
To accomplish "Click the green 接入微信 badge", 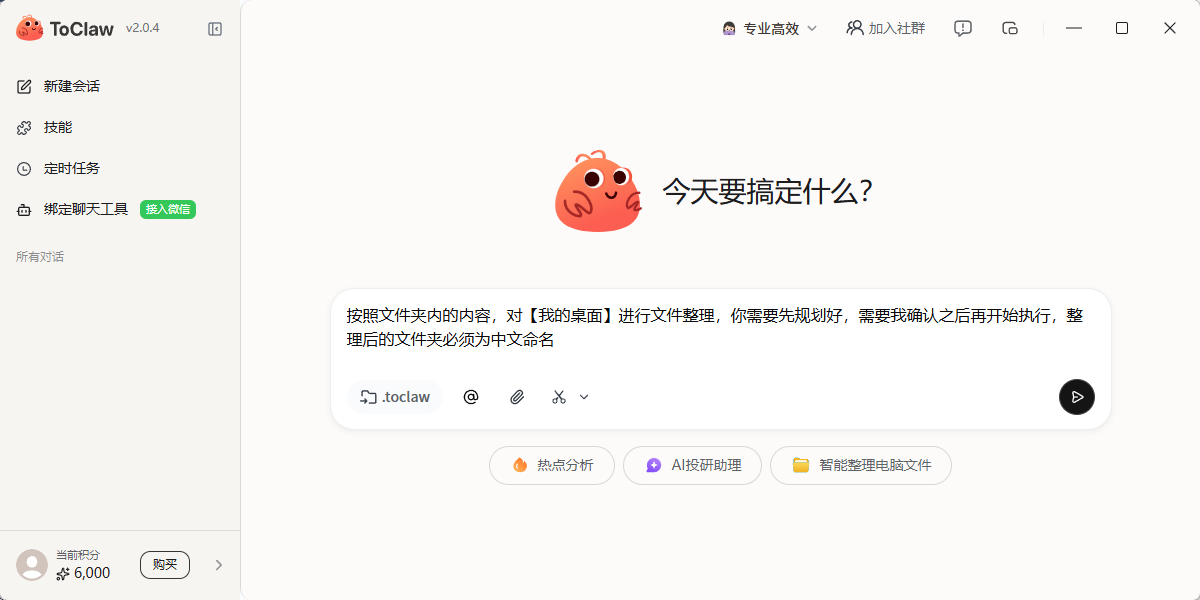I will [x=168, y=209].
